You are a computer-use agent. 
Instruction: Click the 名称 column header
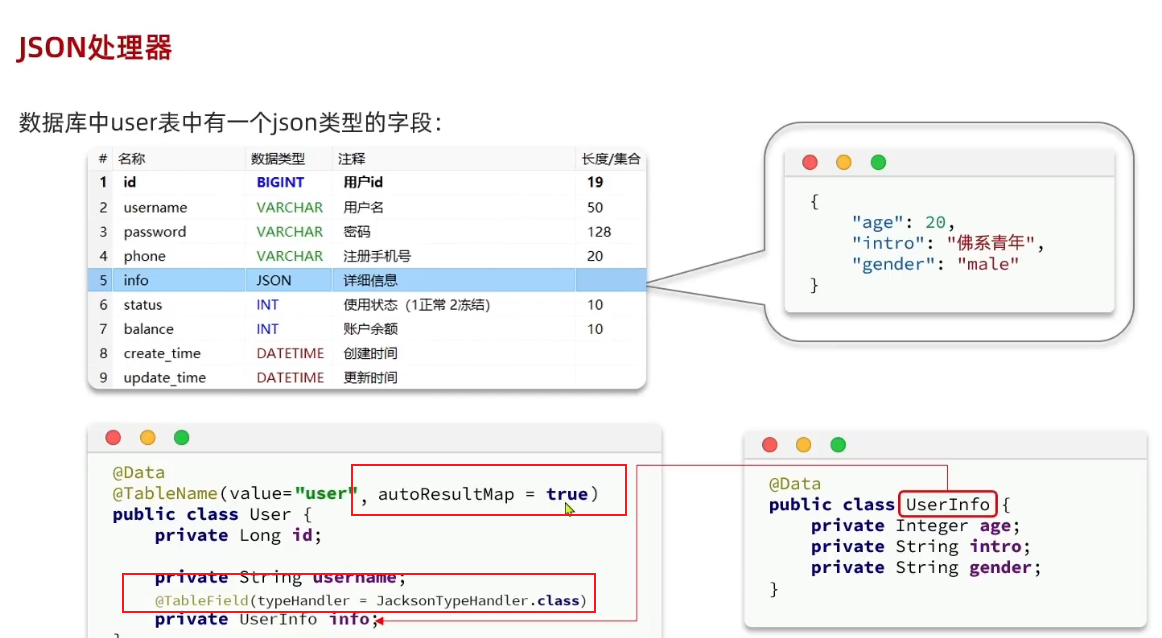pyautogui.click(x=131, y=159)
